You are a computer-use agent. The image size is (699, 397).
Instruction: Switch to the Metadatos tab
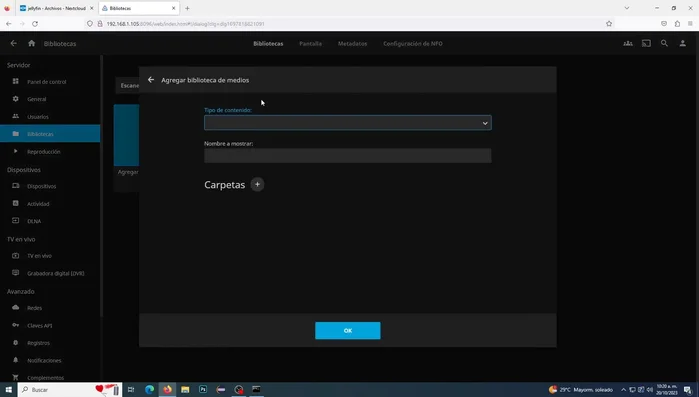pos(352,44)
